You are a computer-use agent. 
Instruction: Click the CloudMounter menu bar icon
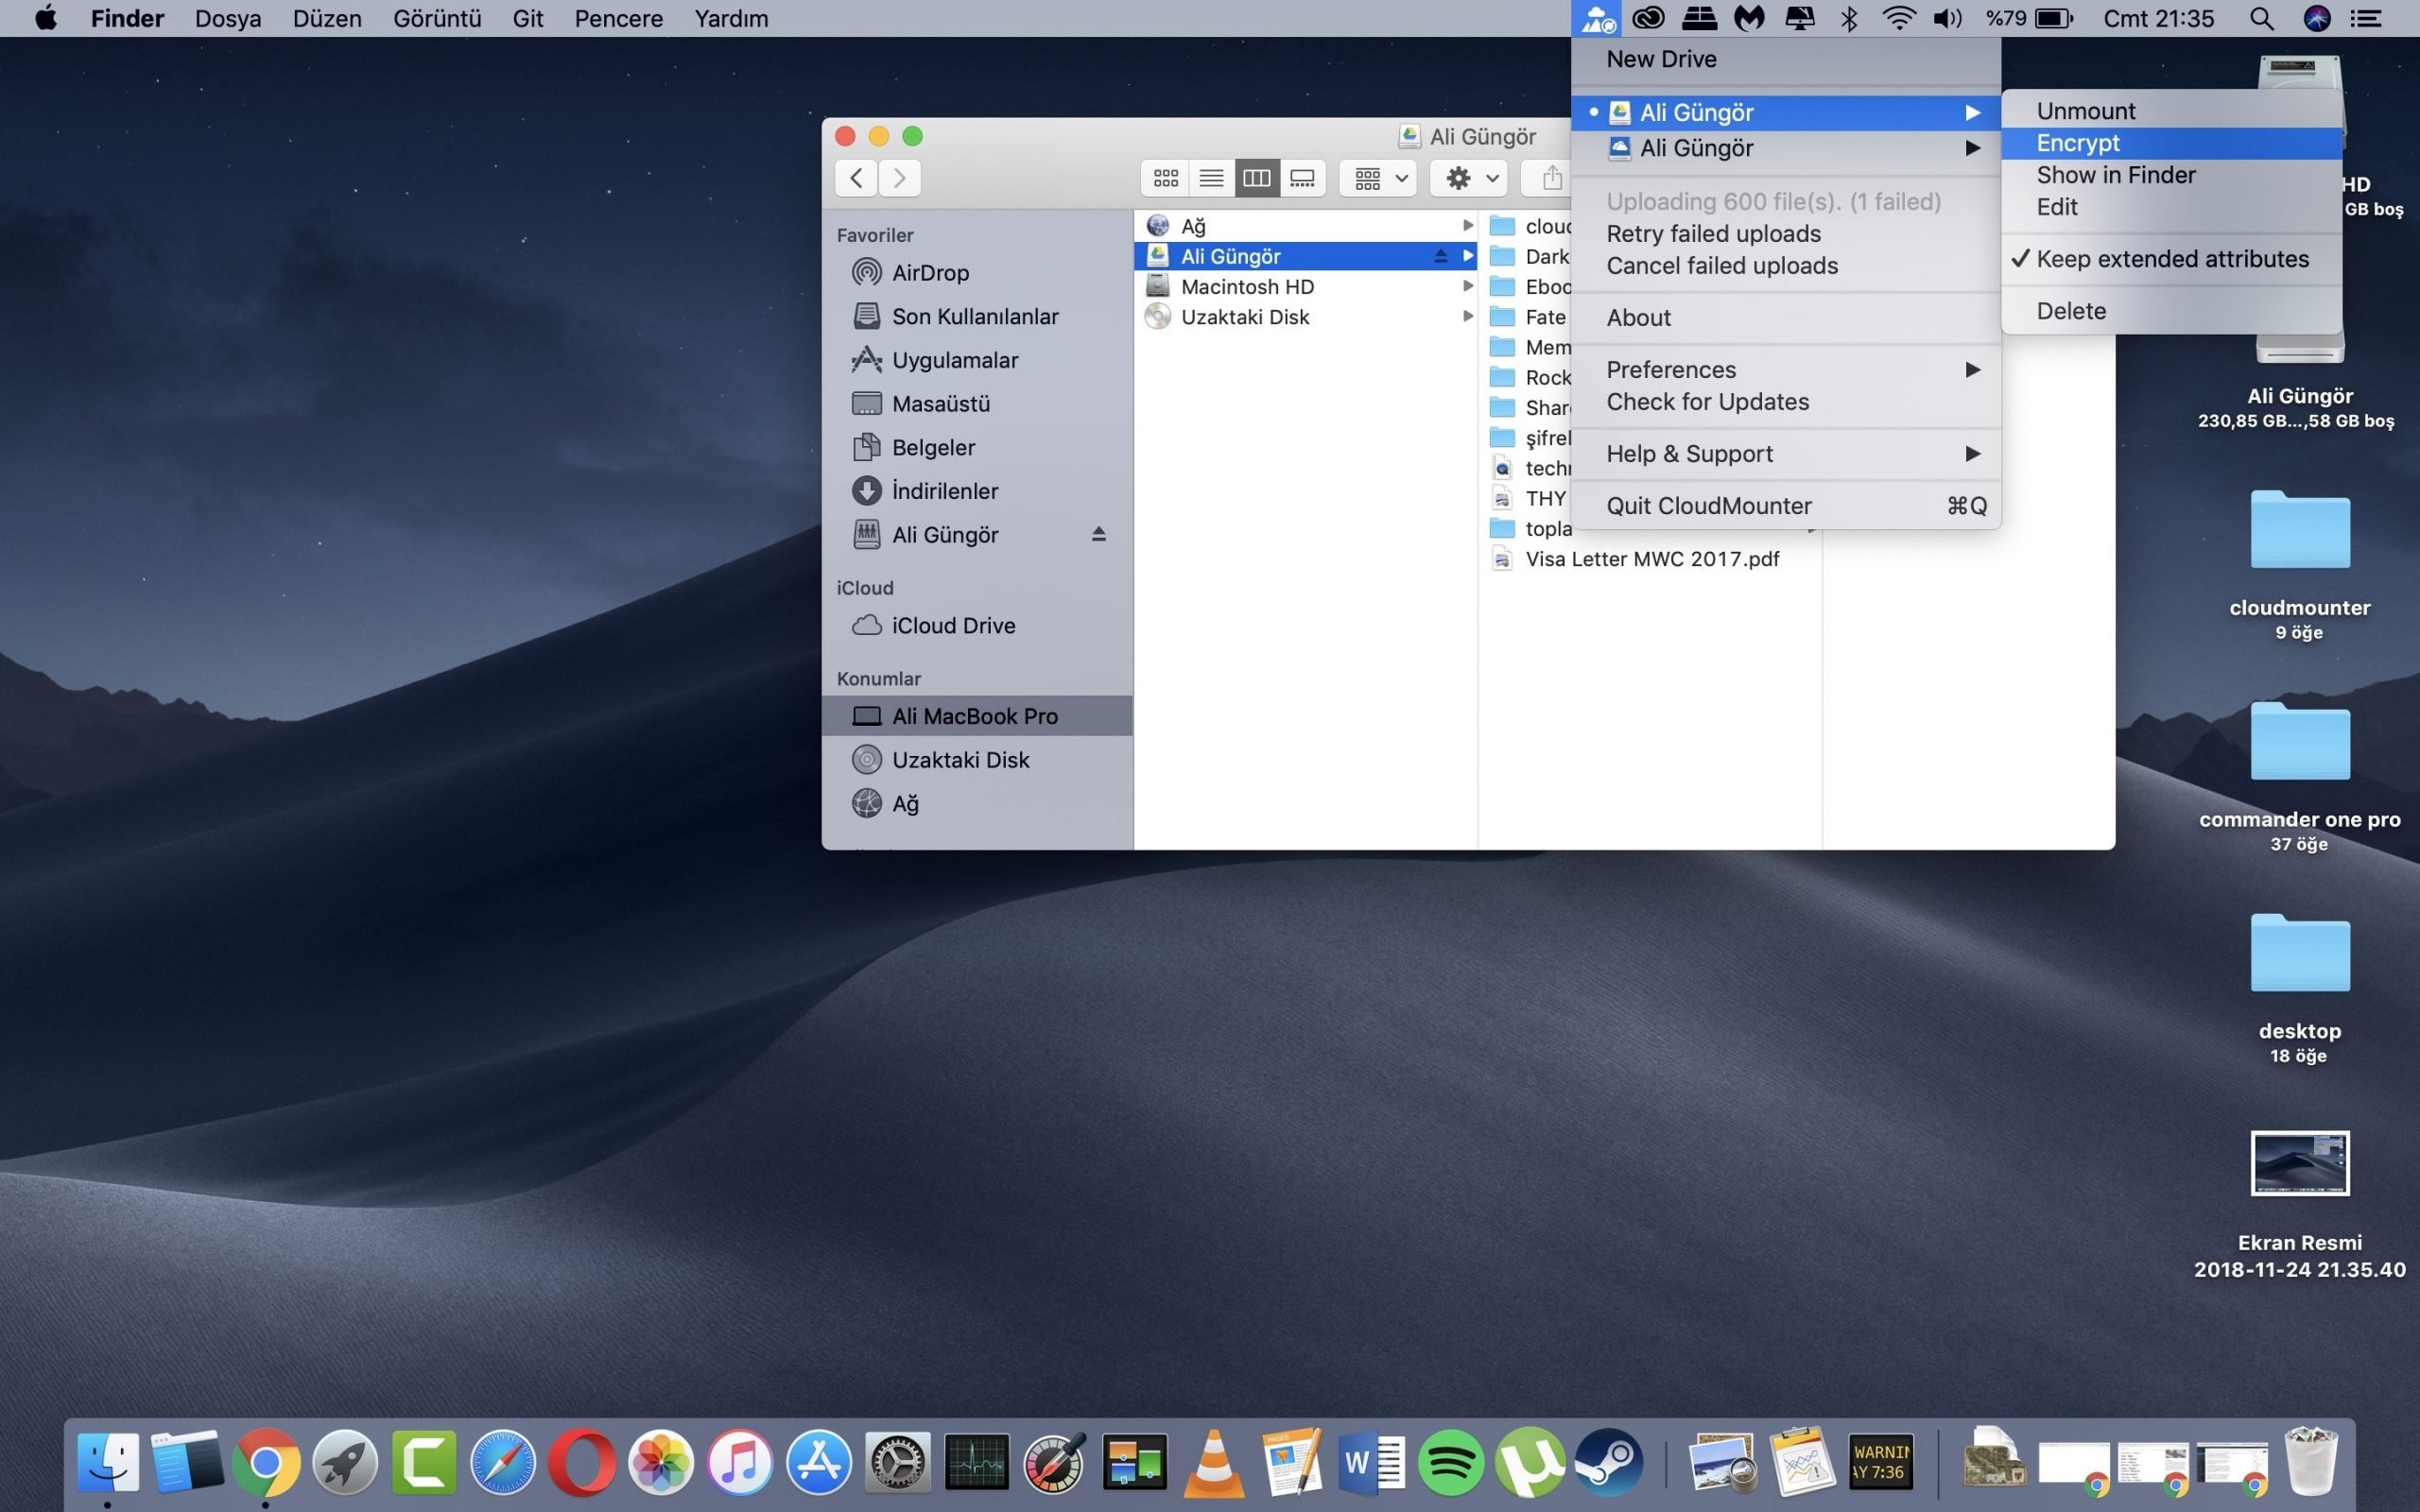(1597, 18)
